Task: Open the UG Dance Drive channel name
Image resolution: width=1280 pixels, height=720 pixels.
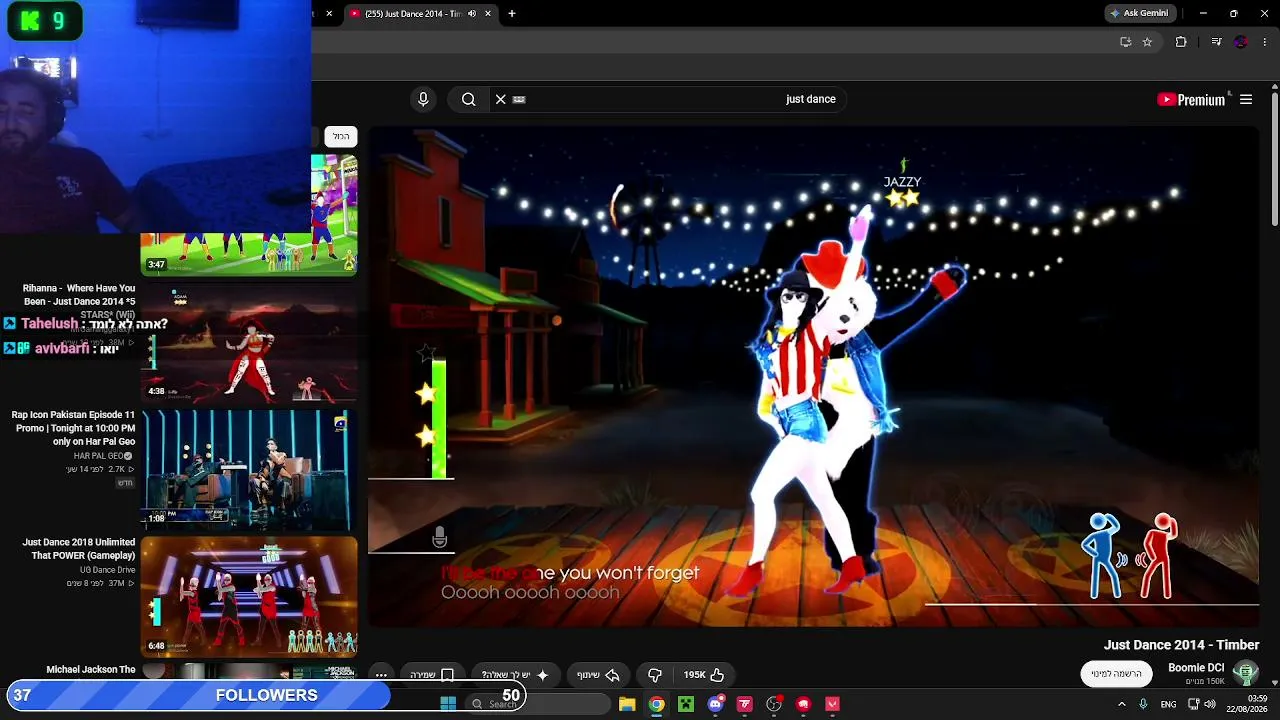Action: point(107,570)
